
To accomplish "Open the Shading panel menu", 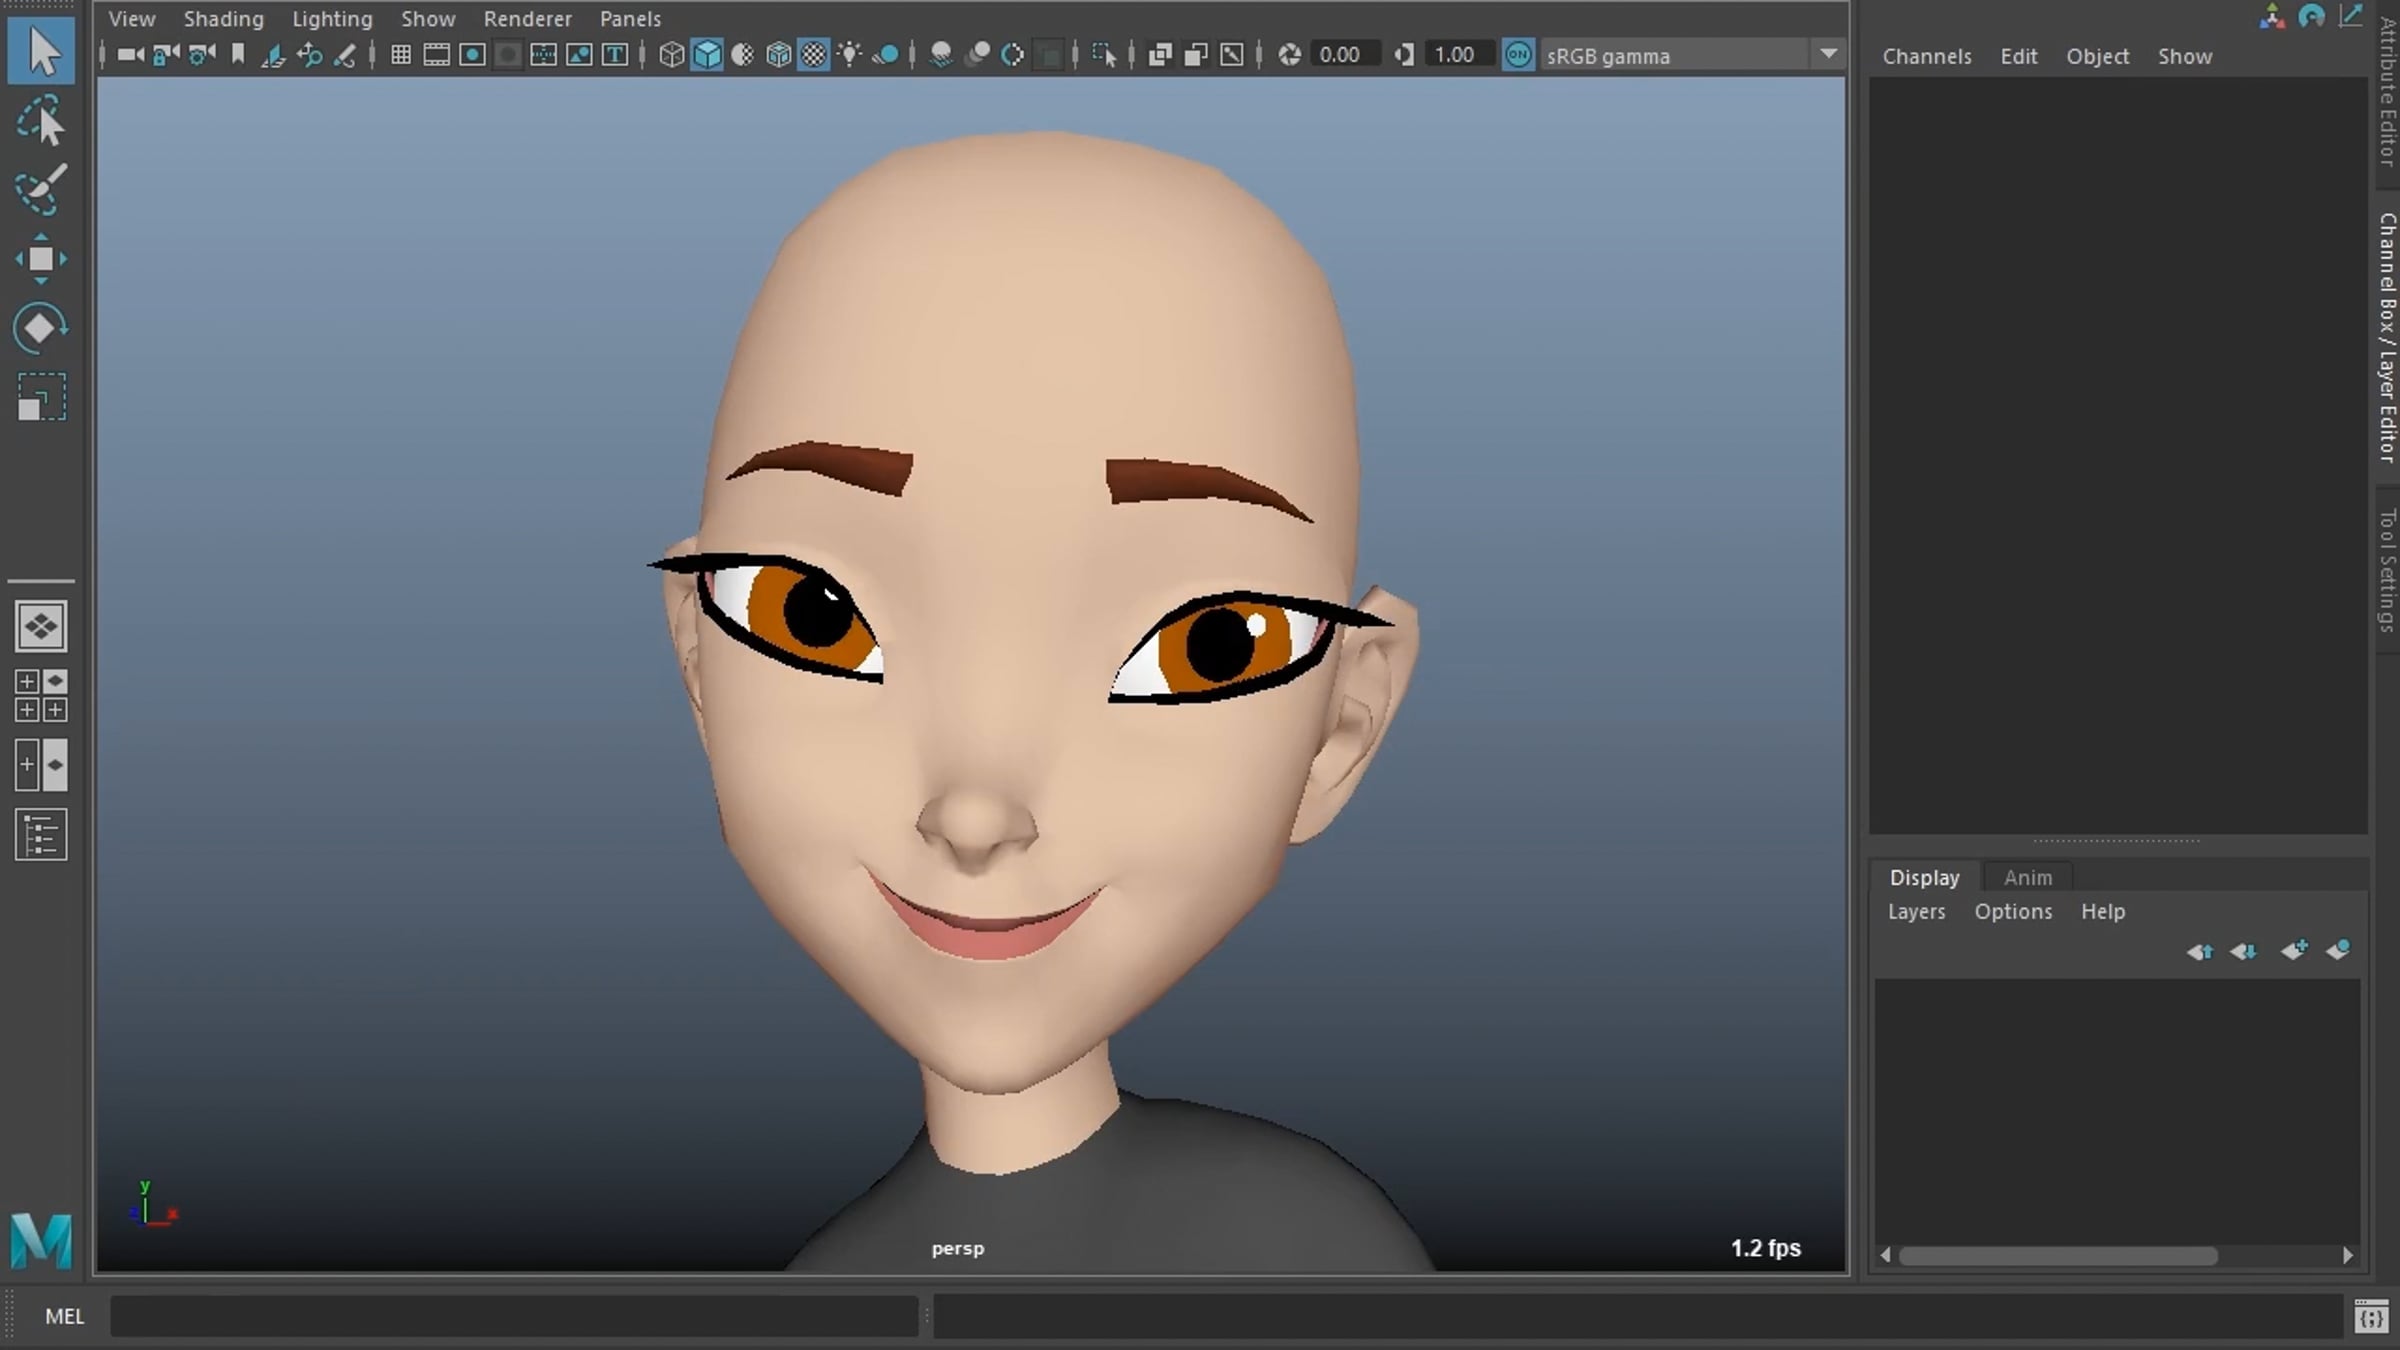I will click(223, 18).
